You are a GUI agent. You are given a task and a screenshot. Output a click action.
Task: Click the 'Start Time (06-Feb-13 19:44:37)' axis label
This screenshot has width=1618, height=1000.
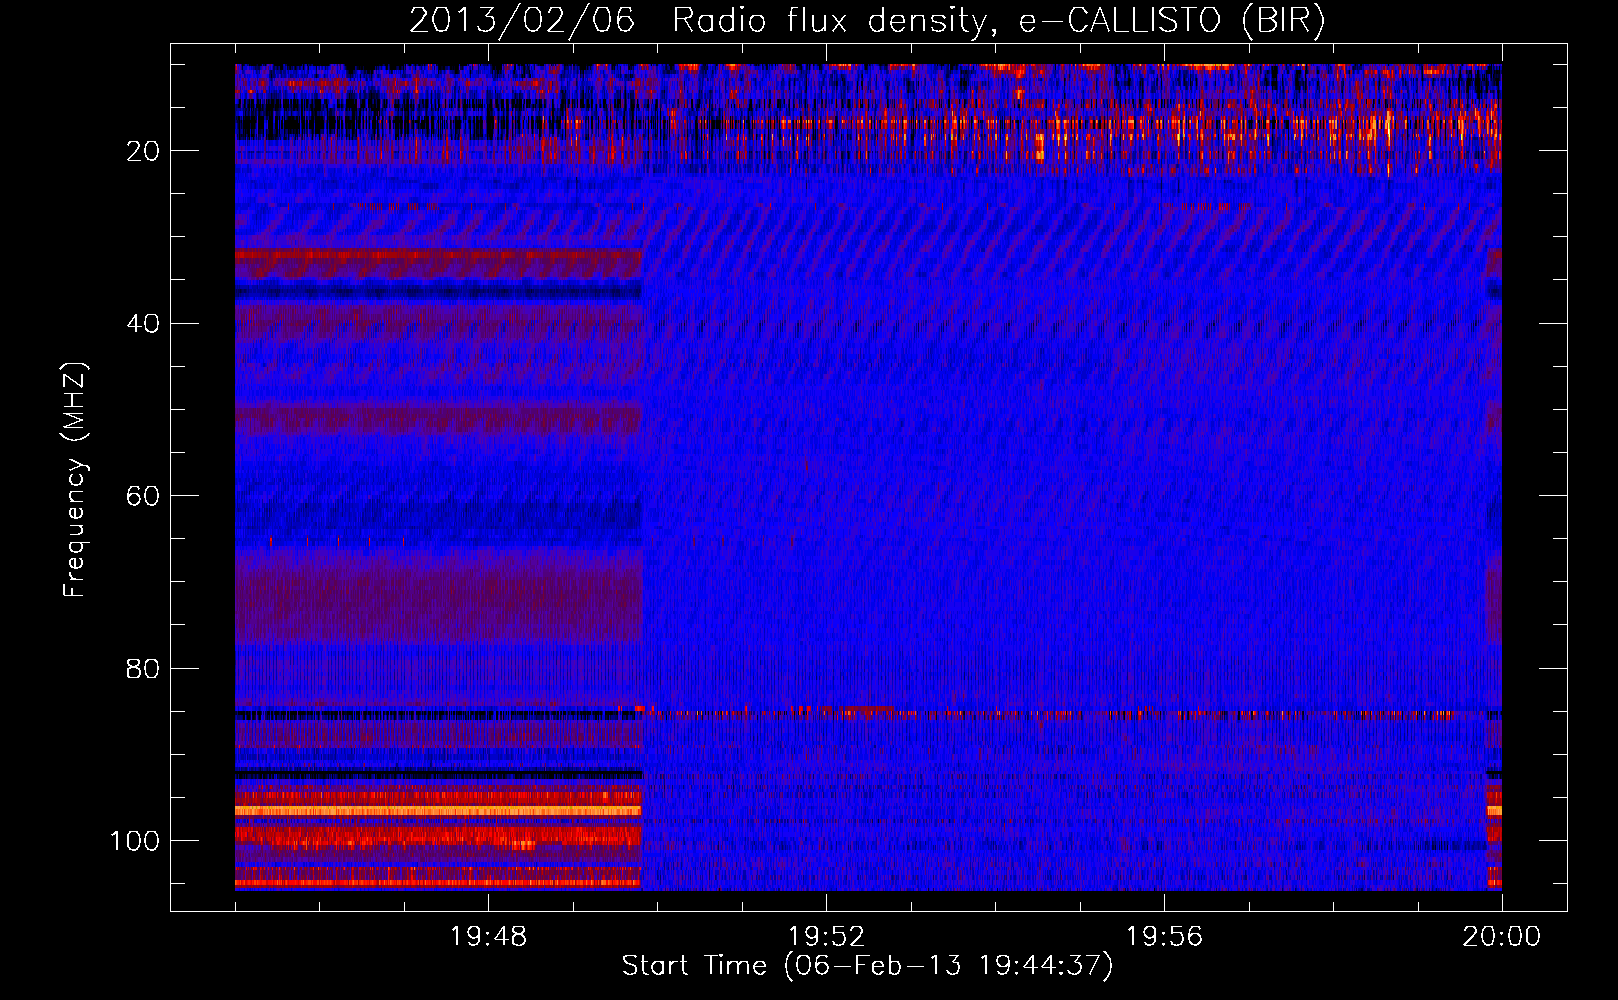point(867,966)
